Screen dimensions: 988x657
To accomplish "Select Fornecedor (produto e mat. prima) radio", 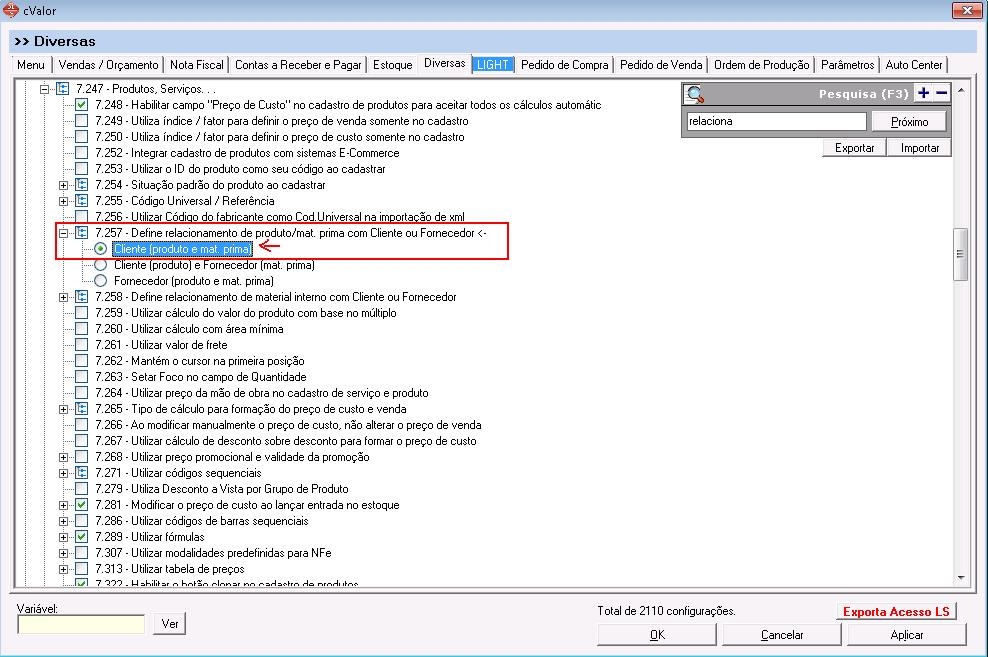I will click(x=101, y=281).
